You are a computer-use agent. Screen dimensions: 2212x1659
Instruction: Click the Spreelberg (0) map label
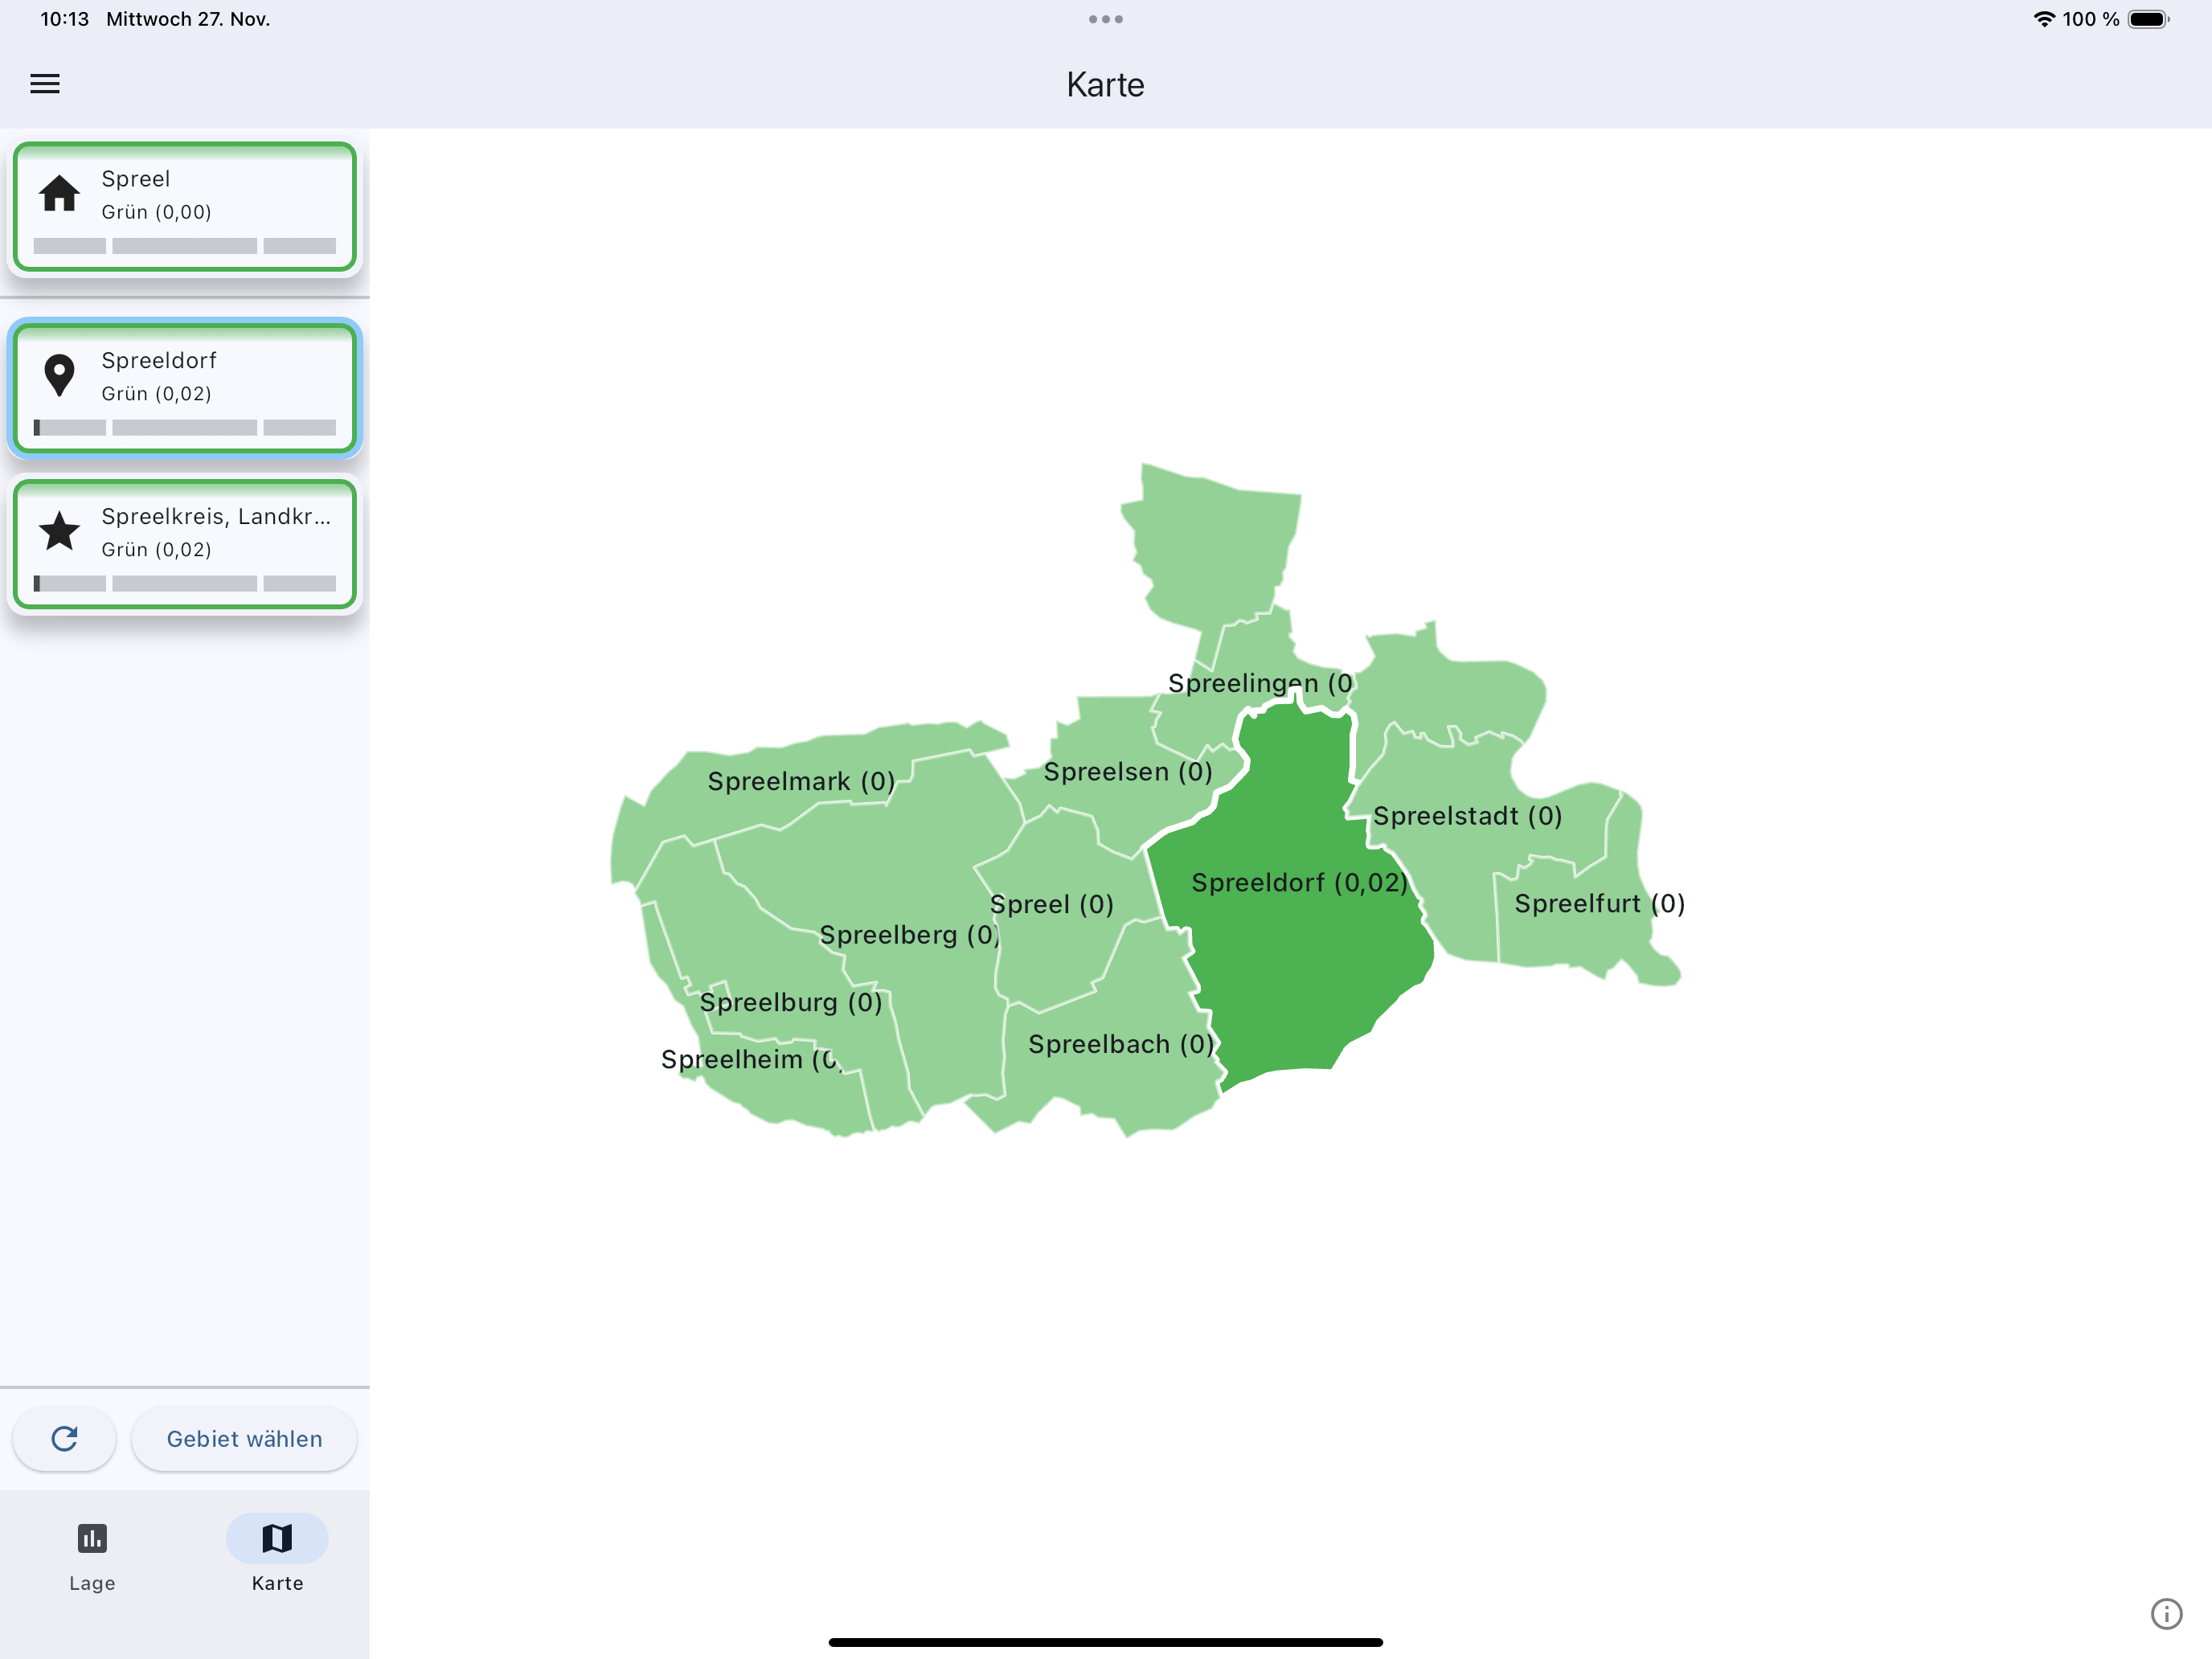coord(909,935)
